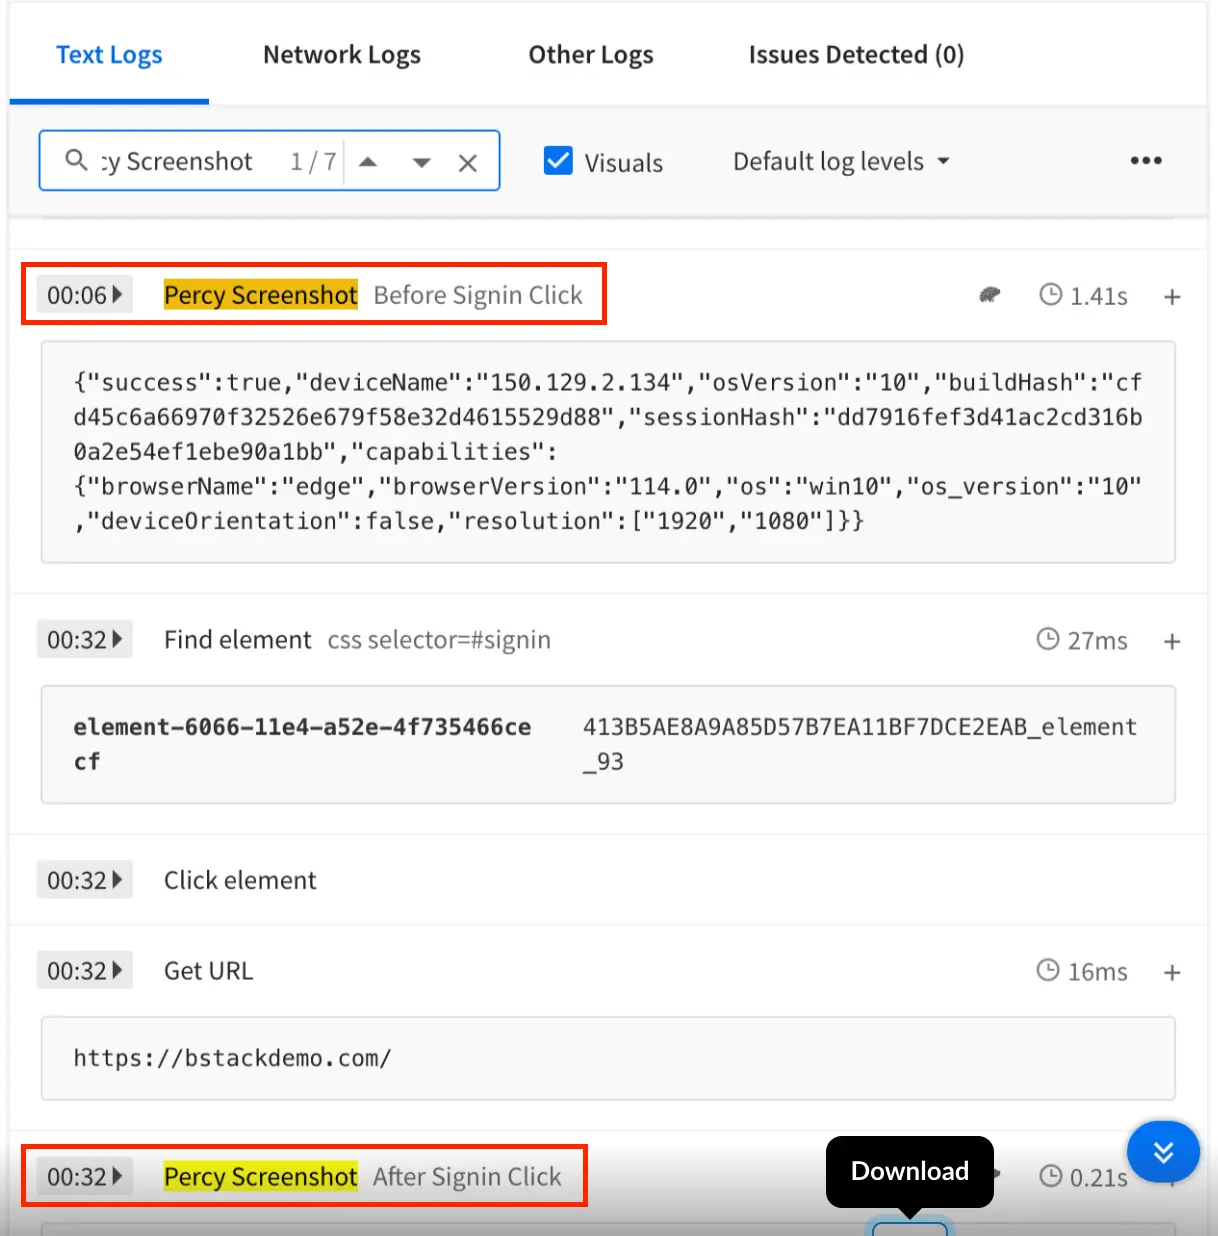The image size is (1218, 1236).
Task: Uncheck the Visuals checkbox
Action: (x=558, y=161)
